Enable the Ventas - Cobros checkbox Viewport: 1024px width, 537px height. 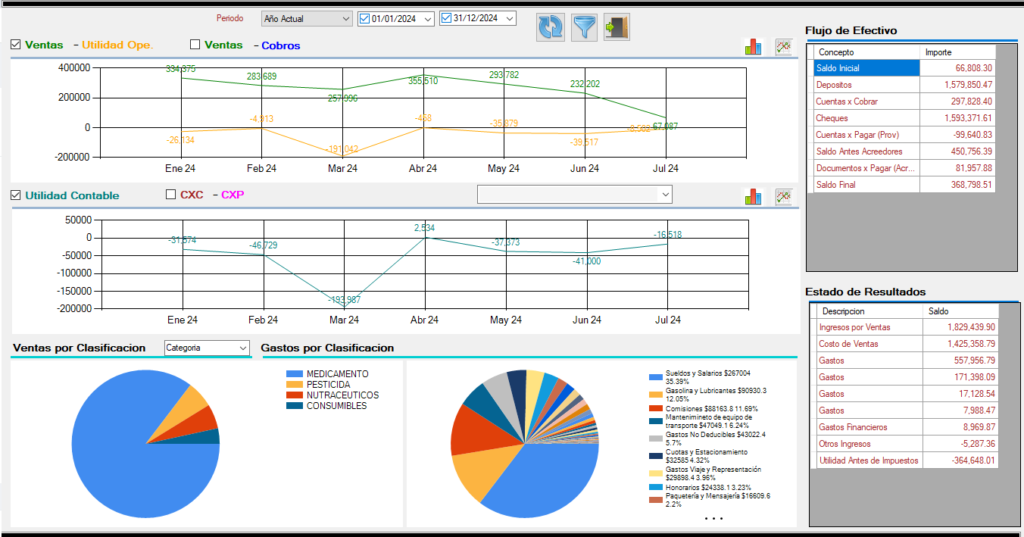(195, 45)
